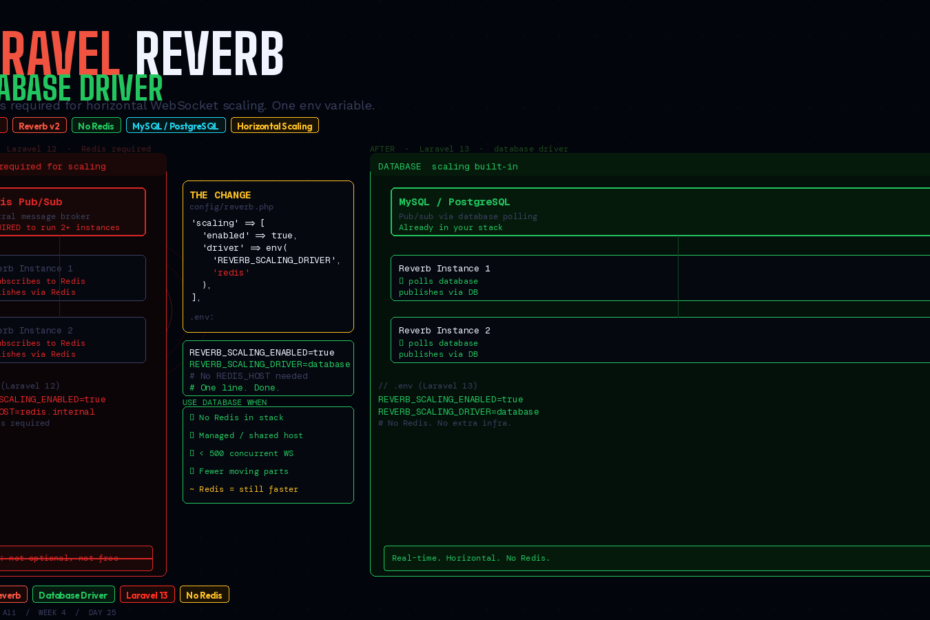Click the blue "MySQL / PostgreSQL" tag
The height and width of the screenshot is (620, 930).
point(176,126)
